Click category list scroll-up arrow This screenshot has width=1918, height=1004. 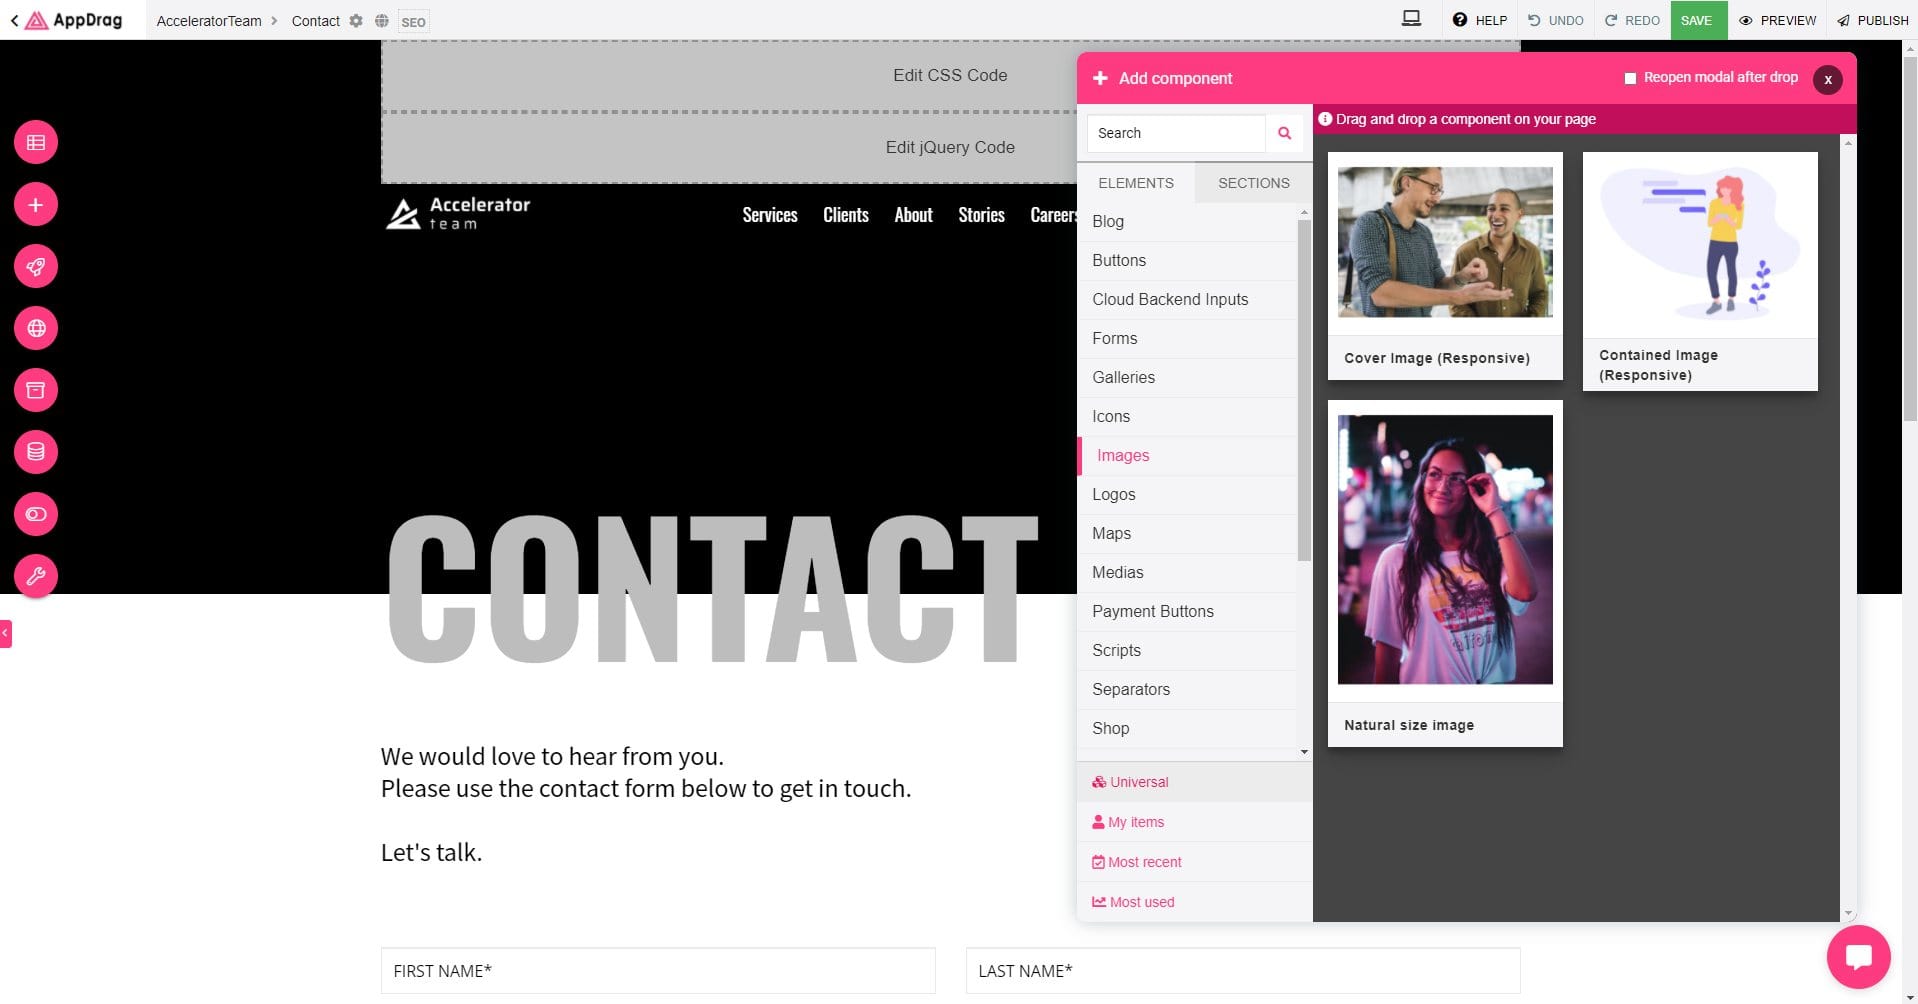click(1304, 212)
